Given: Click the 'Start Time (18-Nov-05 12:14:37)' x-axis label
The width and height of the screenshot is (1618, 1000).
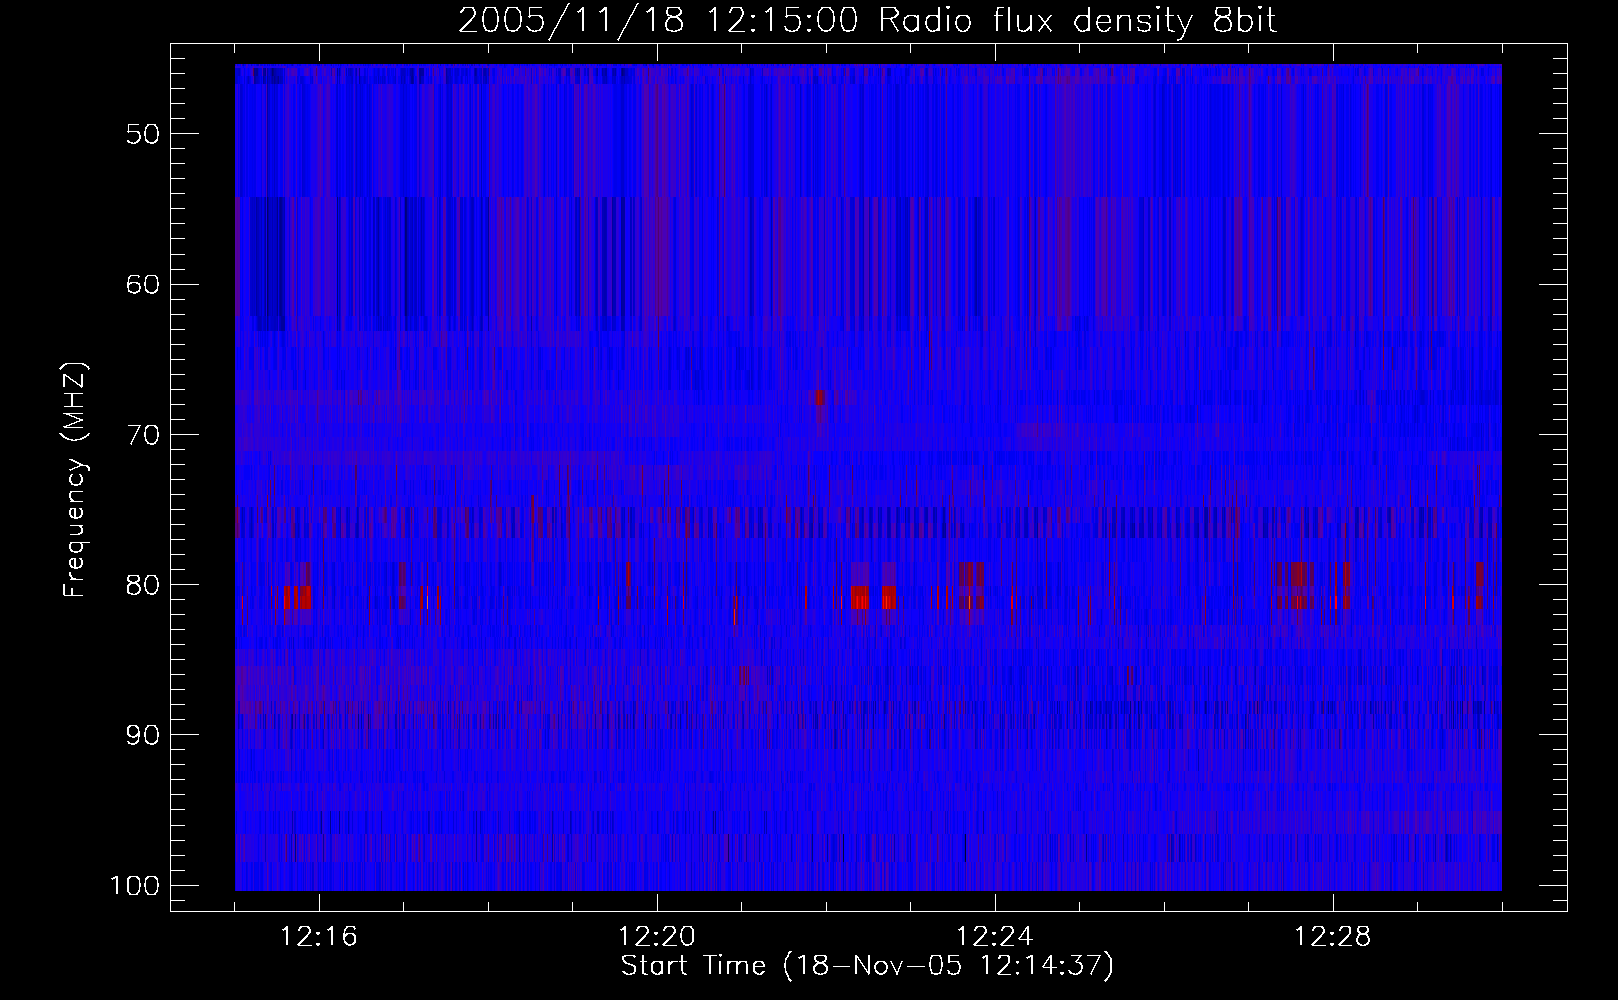Looking at the screenshot, I should point(867,966).
